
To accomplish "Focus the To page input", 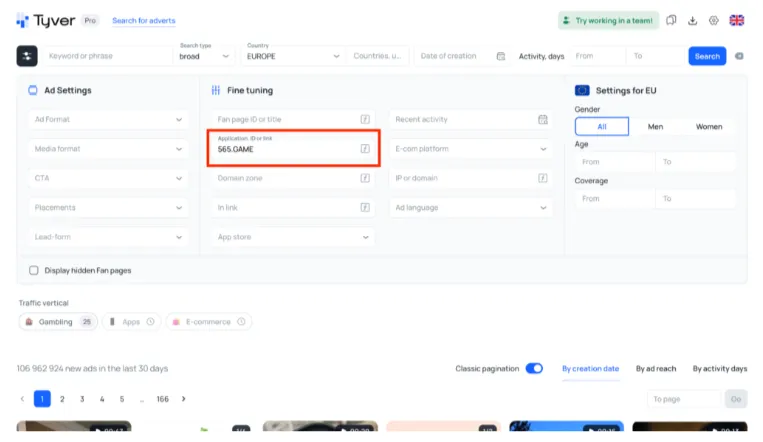I will [x=685, y=399].
